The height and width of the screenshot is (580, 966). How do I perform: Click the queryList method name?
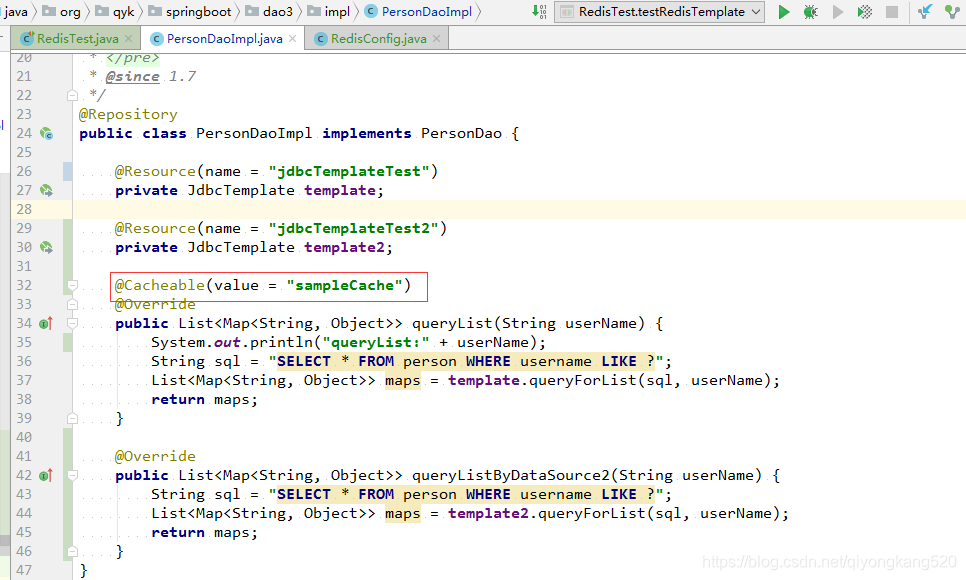(x=452, y=323)
